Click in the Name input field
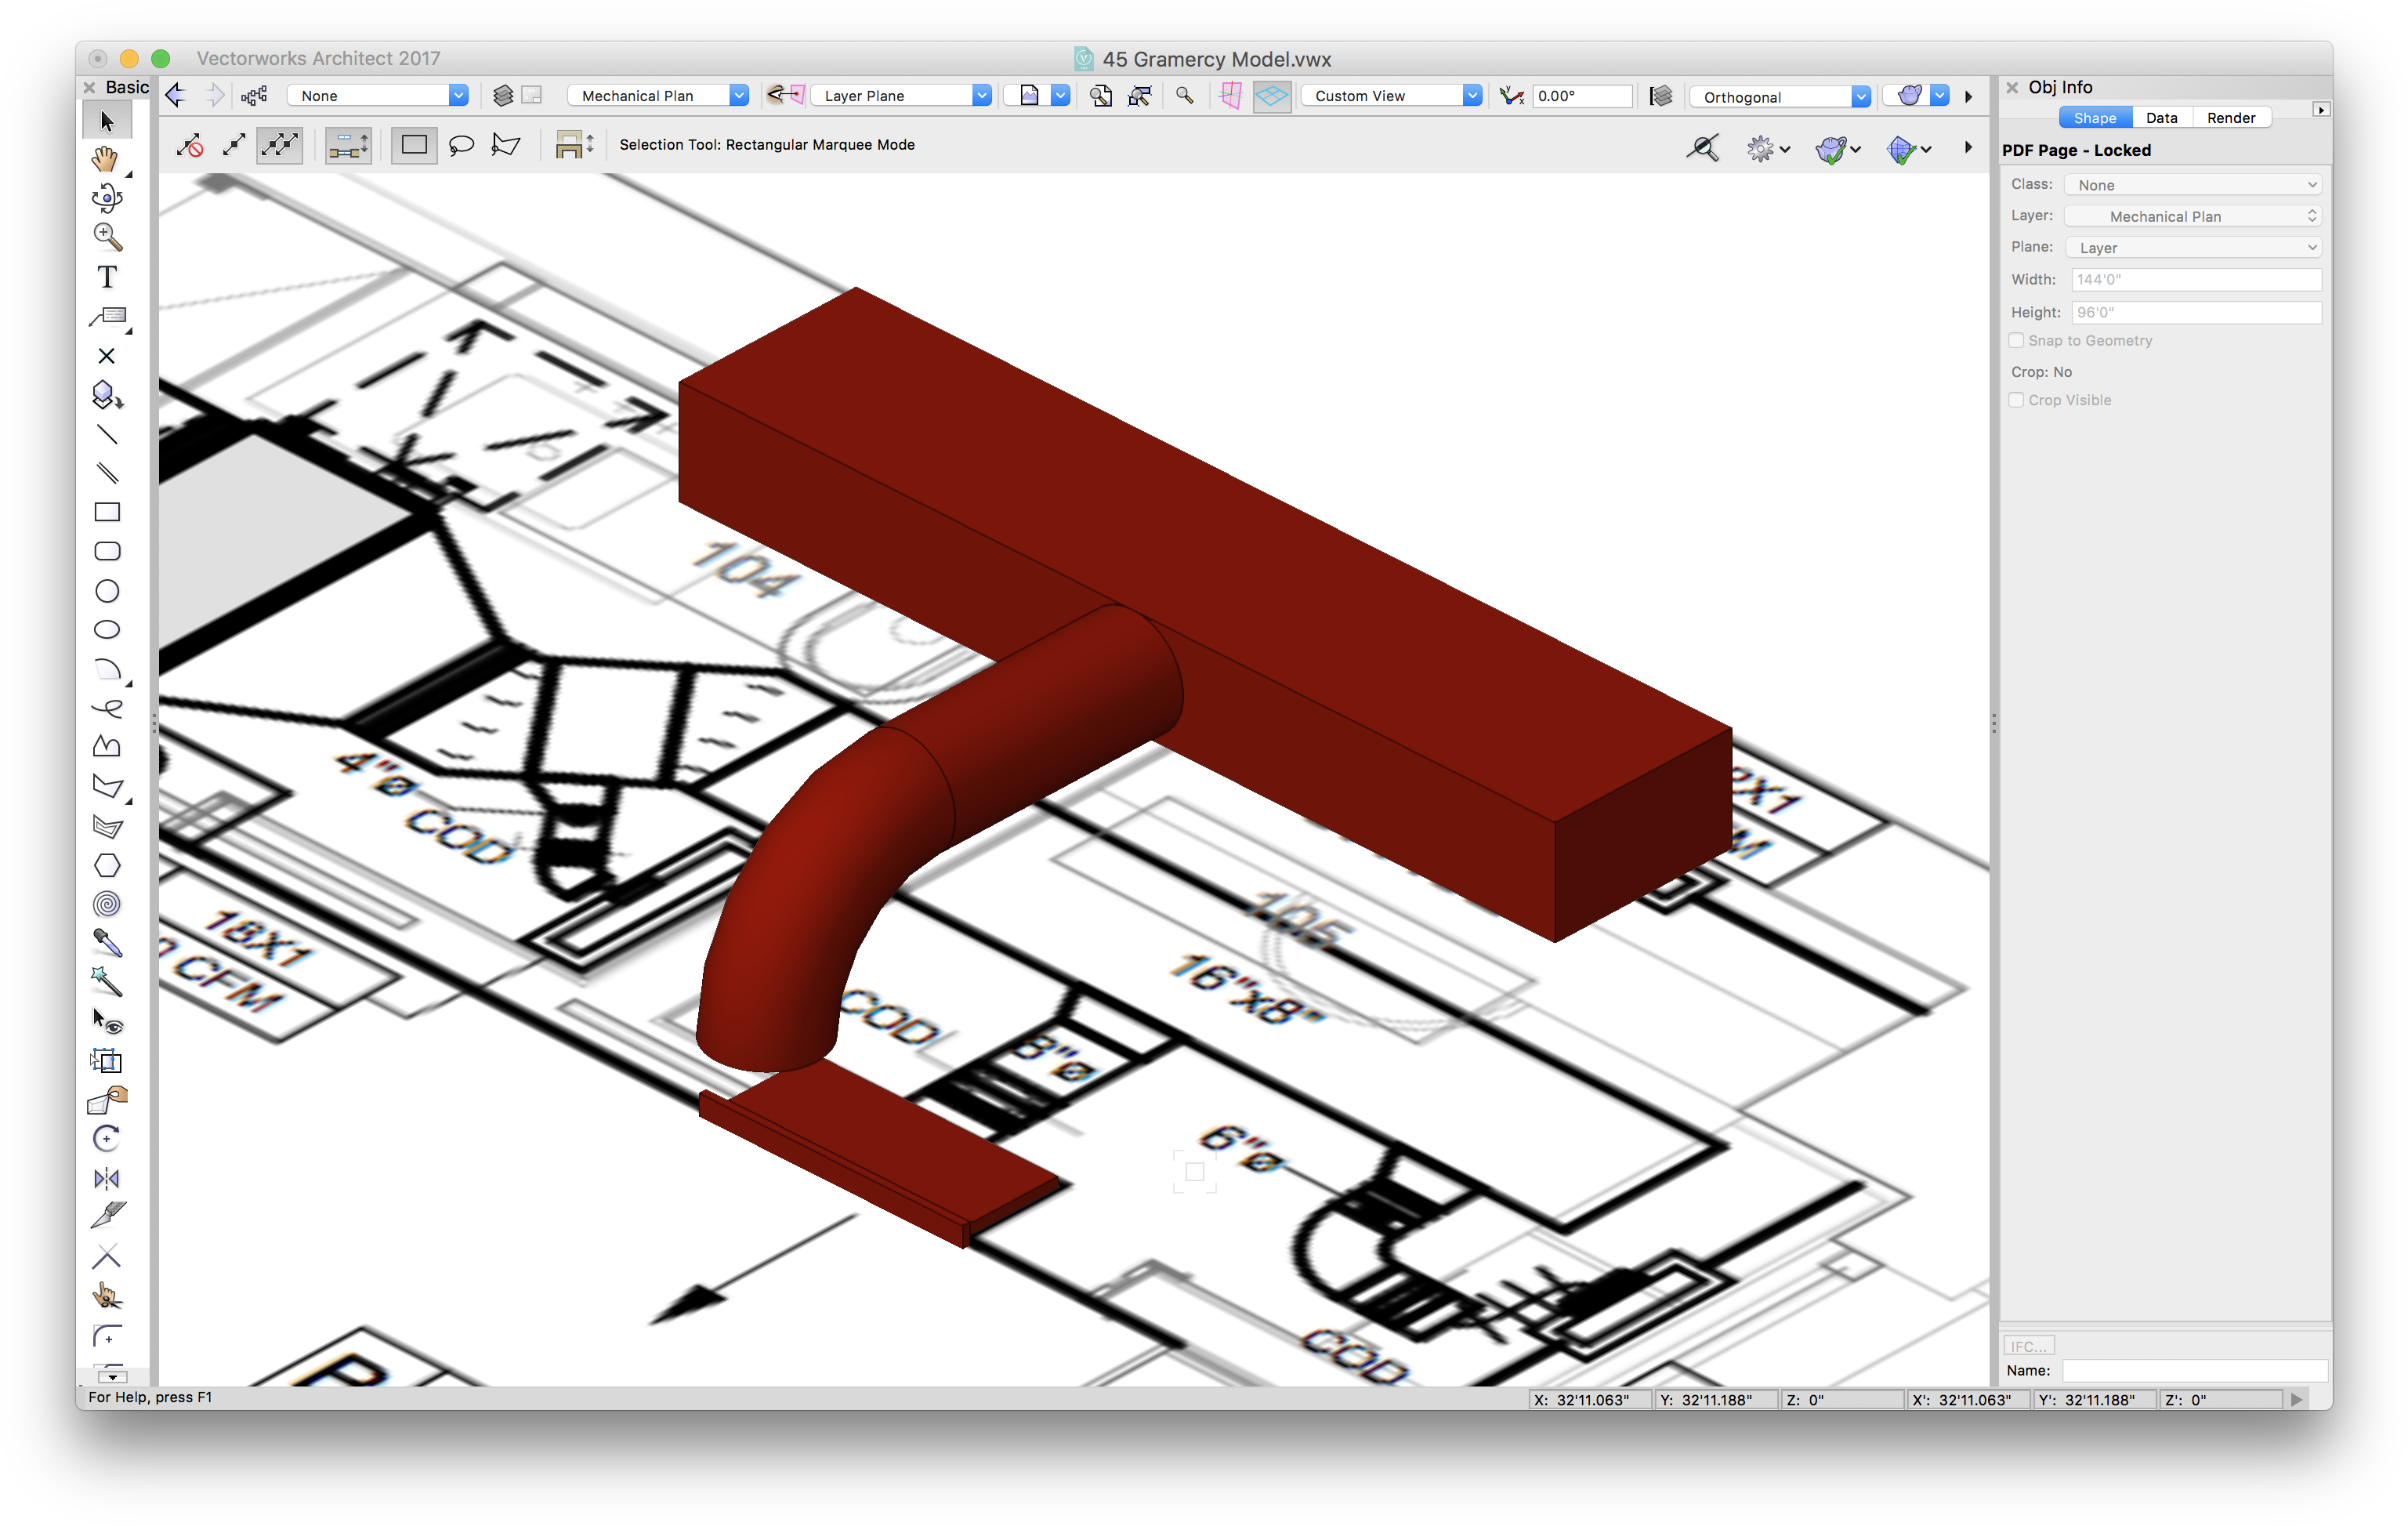2408x1526 pixels. click(x=2195, y=1370)
